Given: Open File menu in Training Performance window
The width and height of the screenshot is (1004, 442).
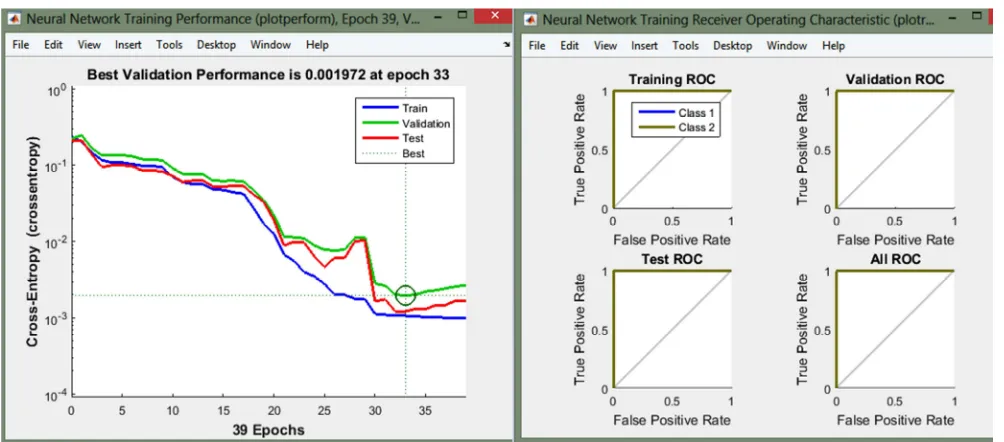Looking at the screenshot, I should click(20, 45).
